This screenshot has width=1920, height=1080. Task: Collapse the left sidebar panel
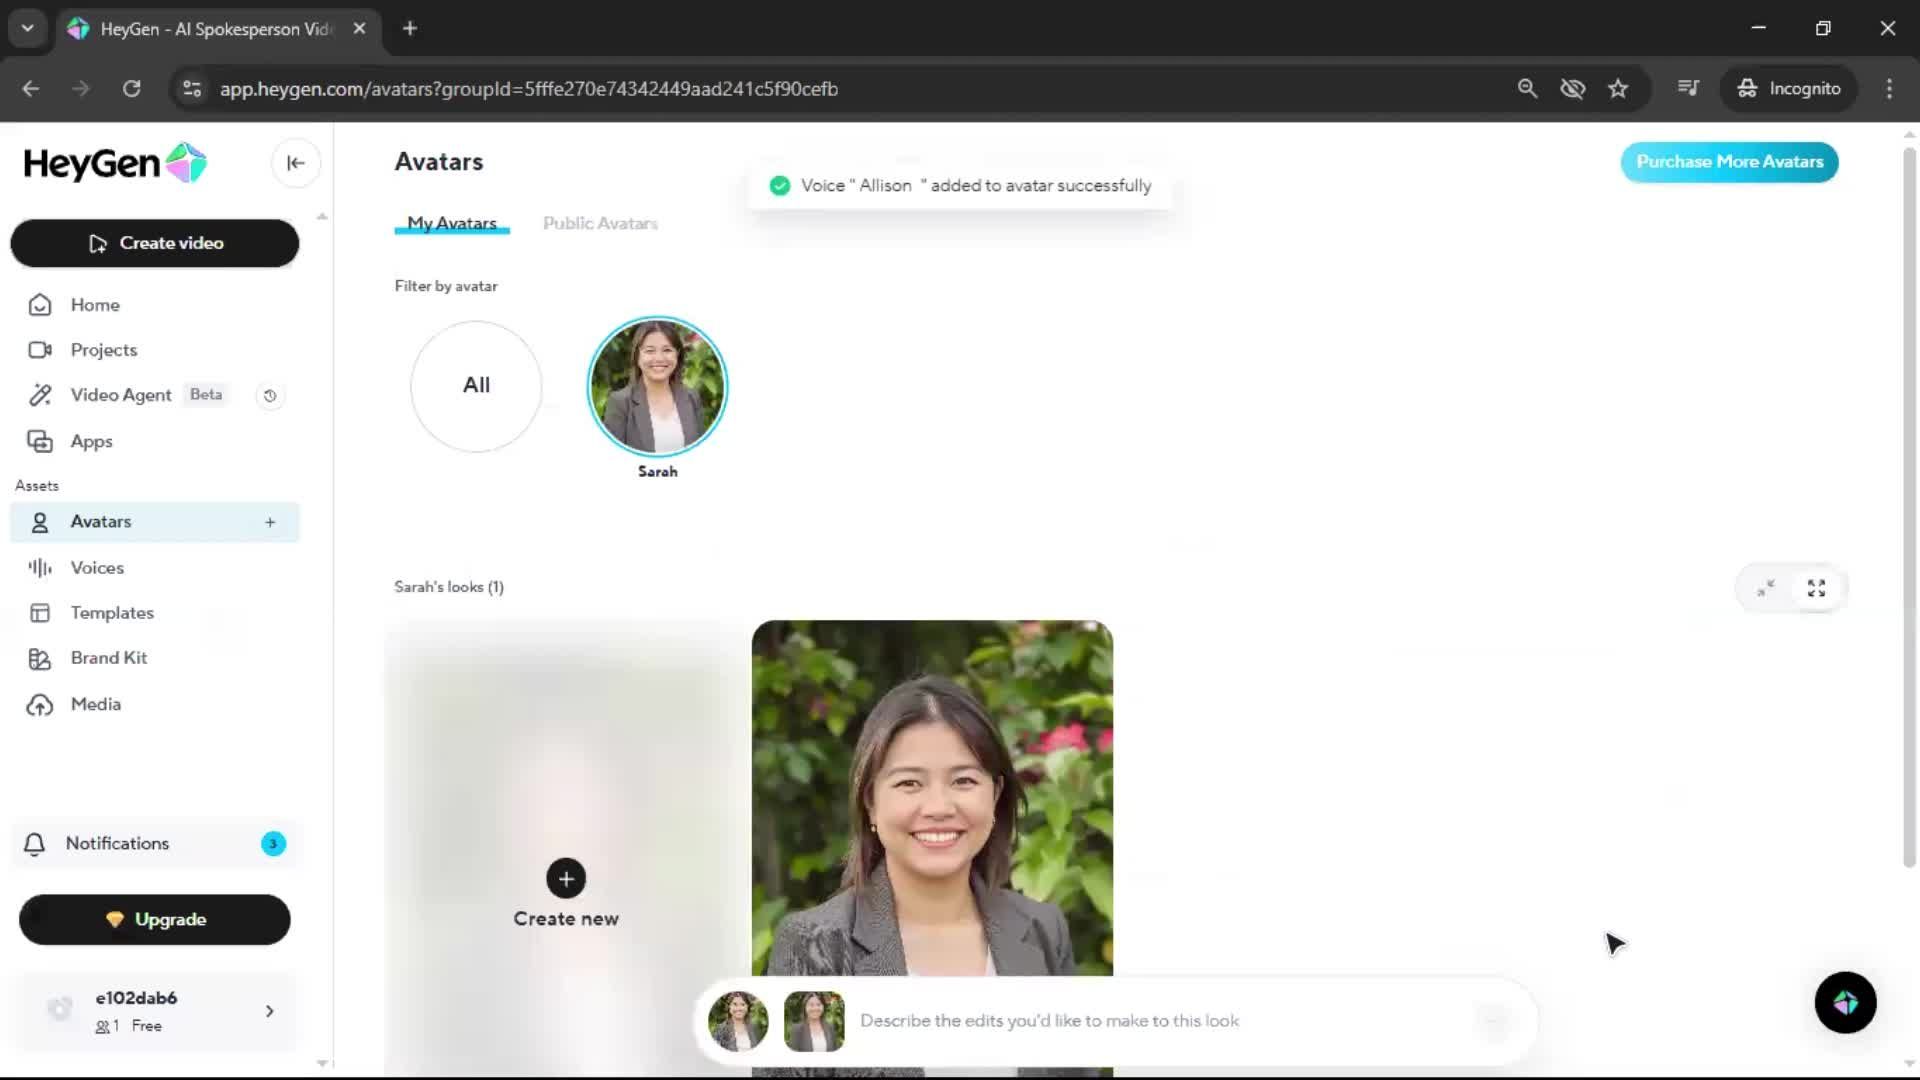tap(295, 163)
